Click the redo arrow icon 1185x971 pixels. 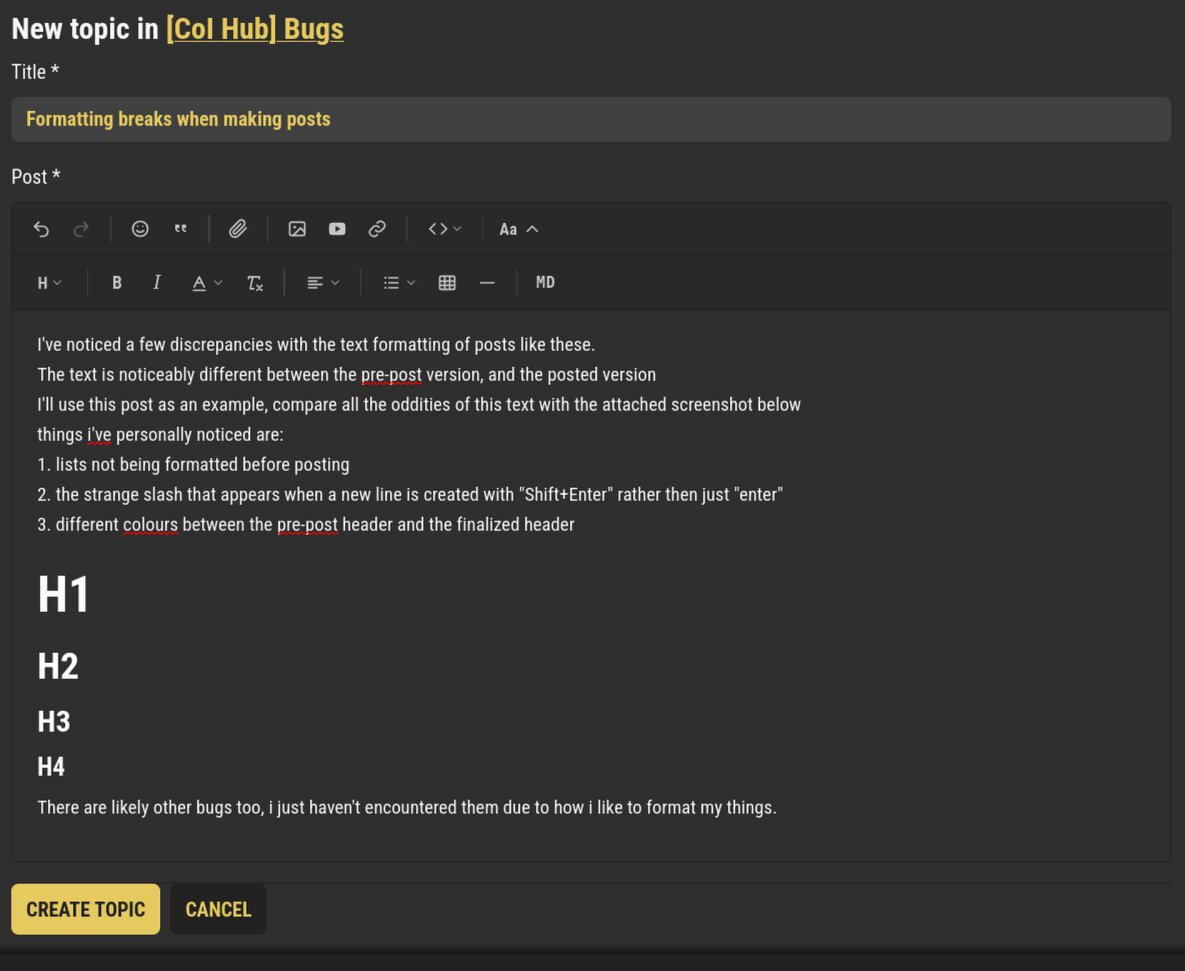[81, 229]
